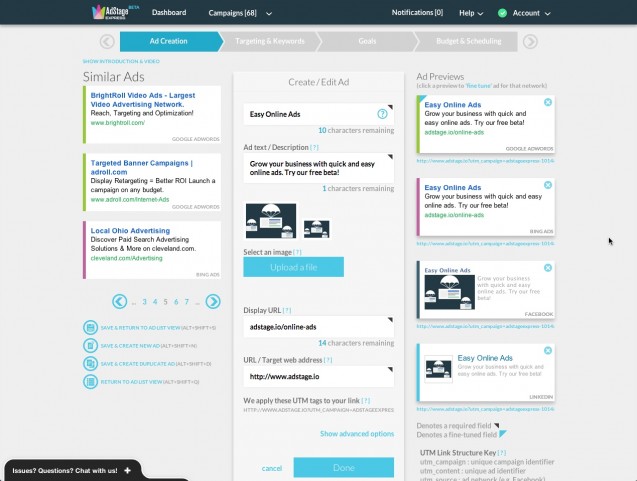Fine tune the LinkedIn ad preview

(486, 373)
